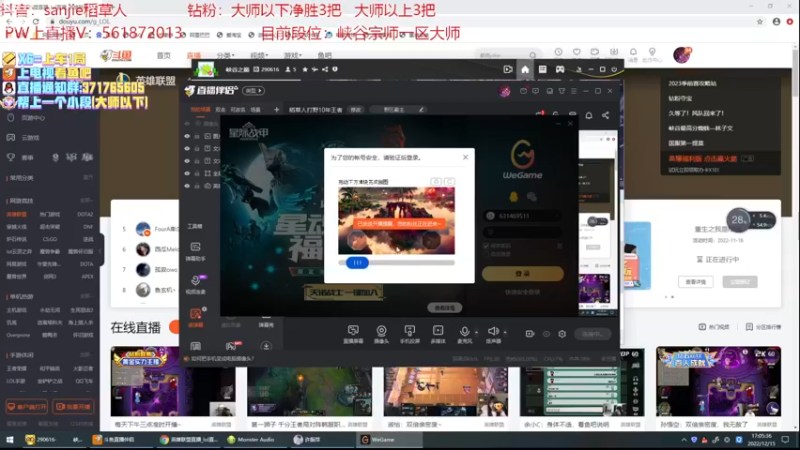800x450 pixels.
Task: Expand the speaker options arrow
Action: coord(505,332)
